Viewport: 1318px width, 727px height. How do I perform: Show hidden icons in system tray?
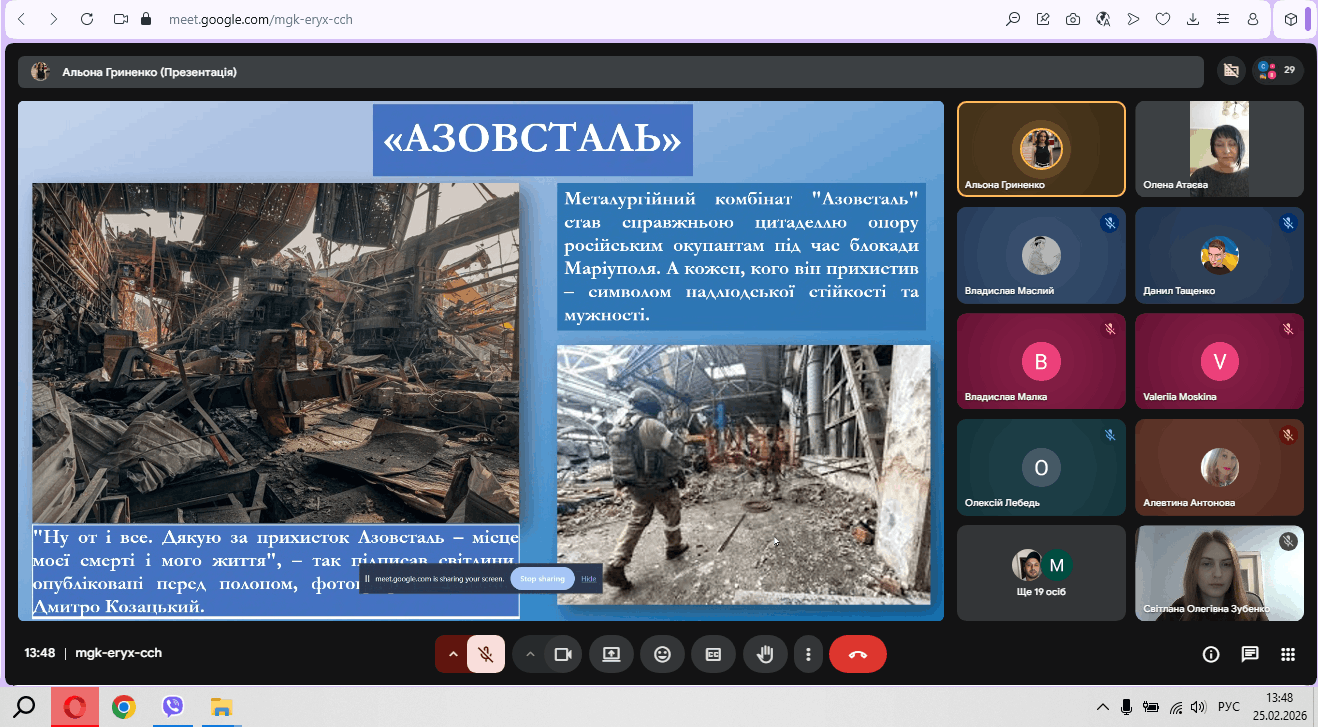[1103, 707]
